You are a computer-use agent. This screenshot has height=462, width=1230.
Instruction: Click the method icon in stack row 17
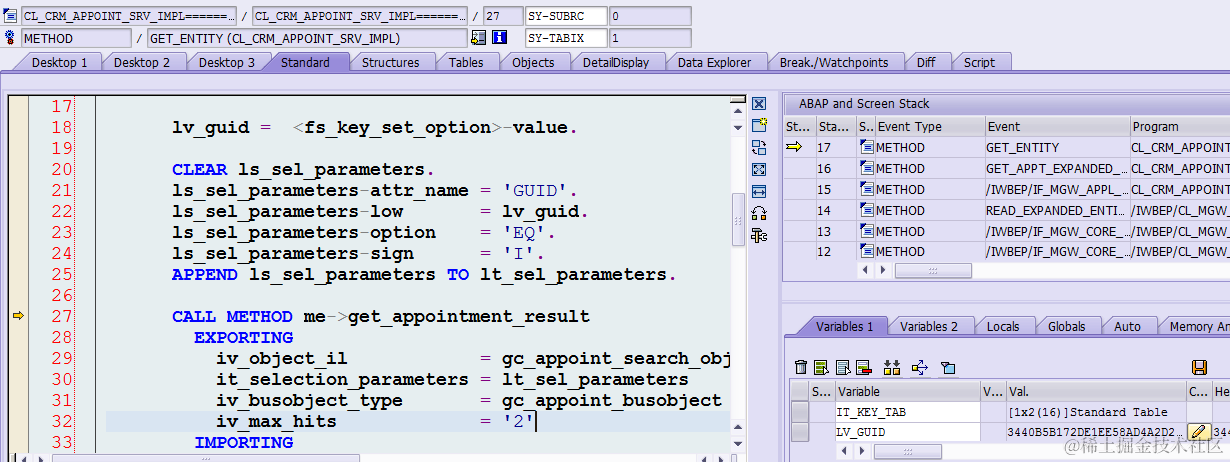click(866, 147)
